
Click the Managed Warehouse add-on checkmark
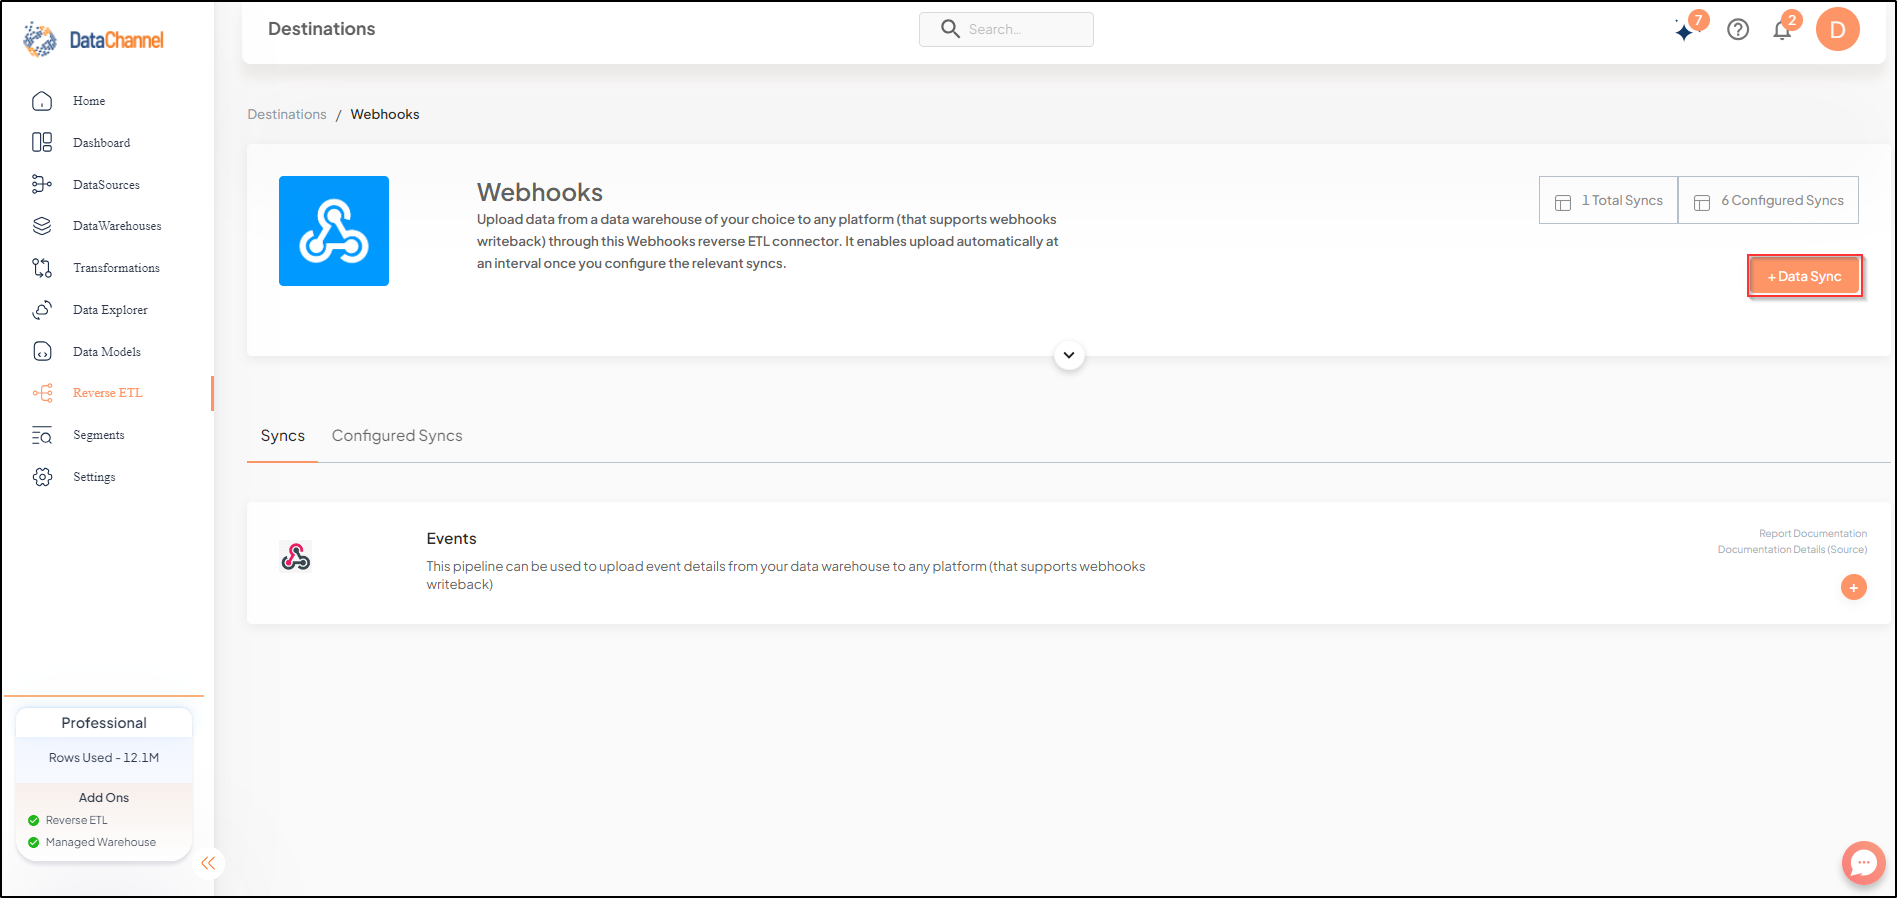(x=34, y=842)
